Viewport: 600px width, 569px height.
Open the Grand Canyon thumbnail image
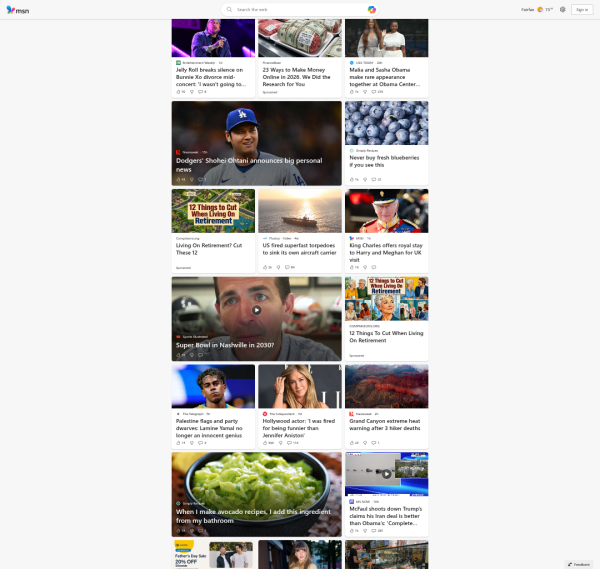coord(386,386)
